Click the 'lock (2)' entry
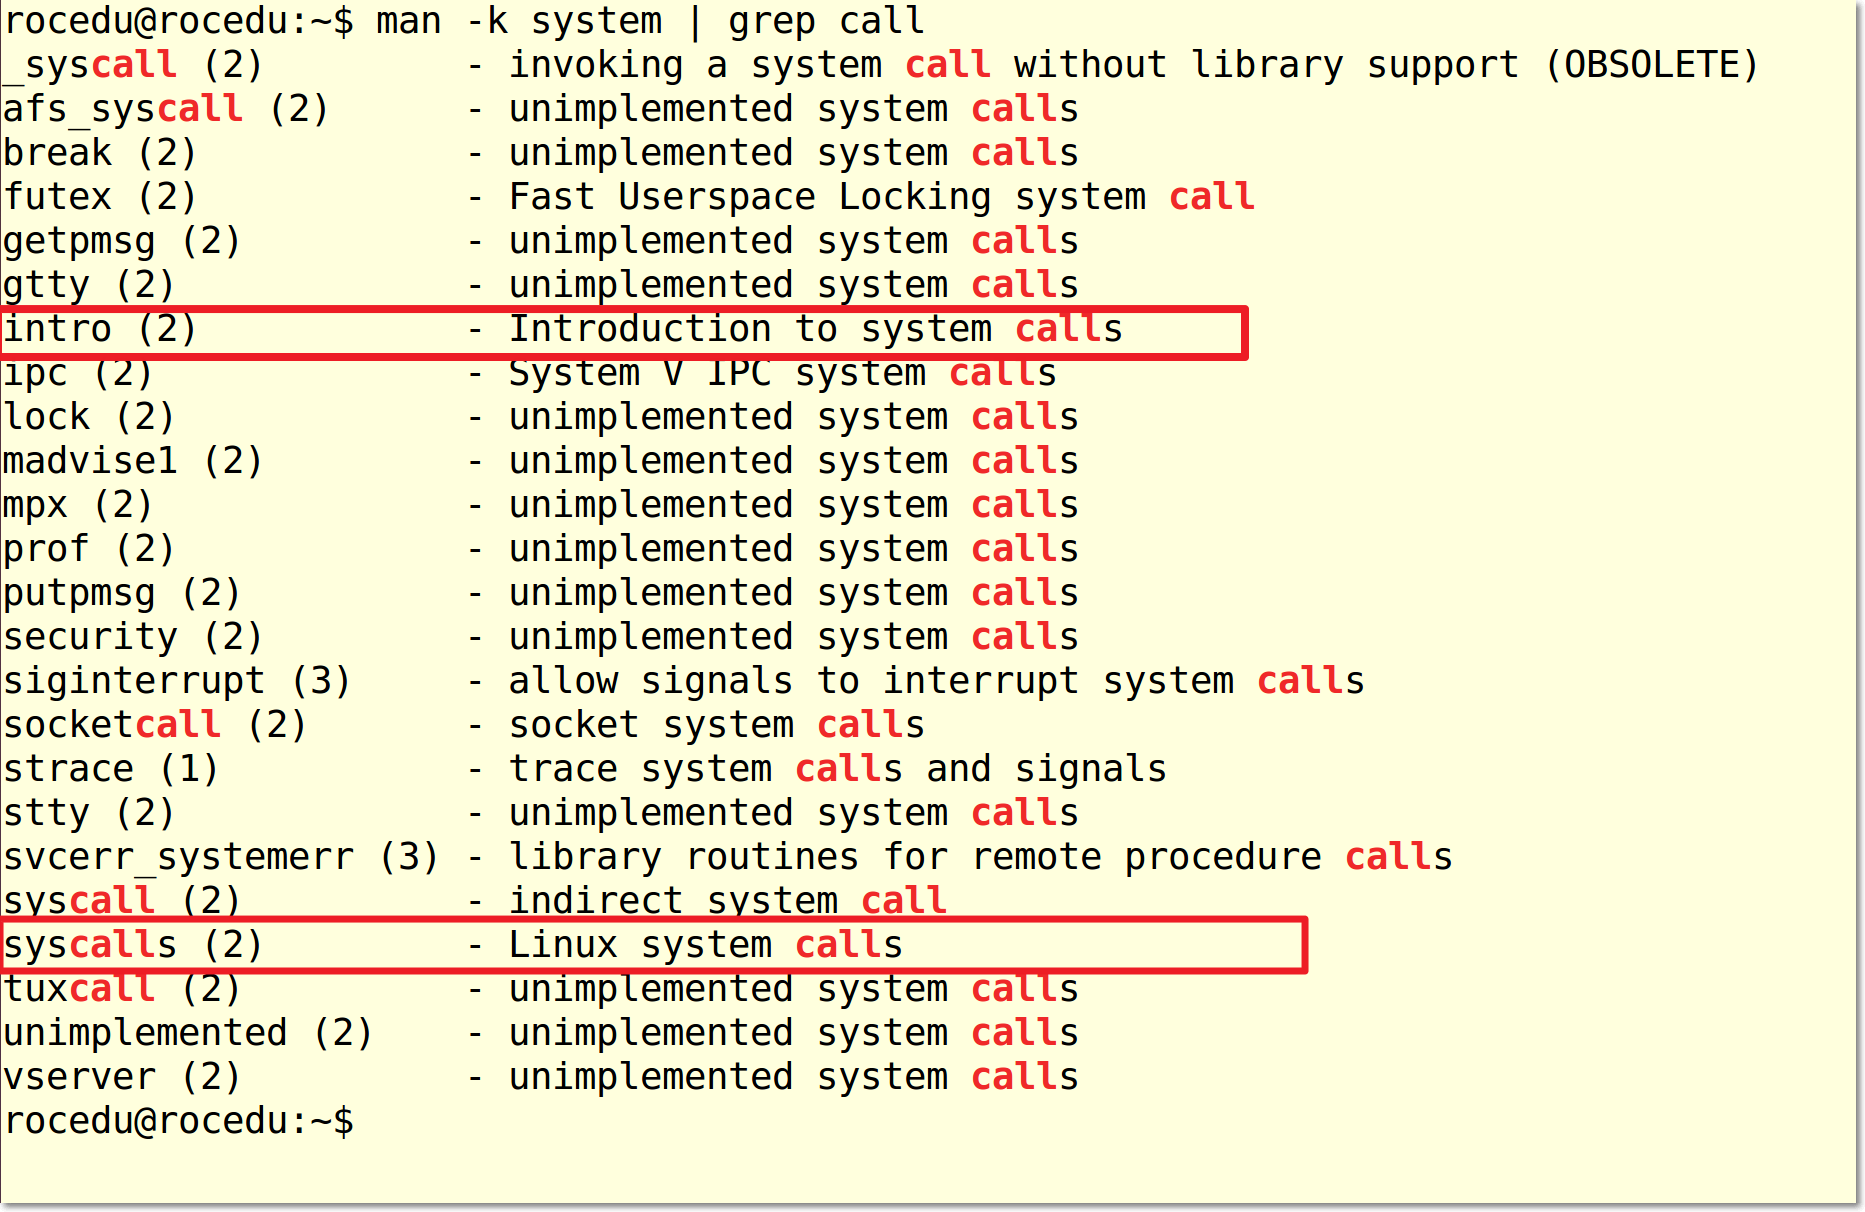The width and height of the screenshot is (1865, 1212). point(89,417)
